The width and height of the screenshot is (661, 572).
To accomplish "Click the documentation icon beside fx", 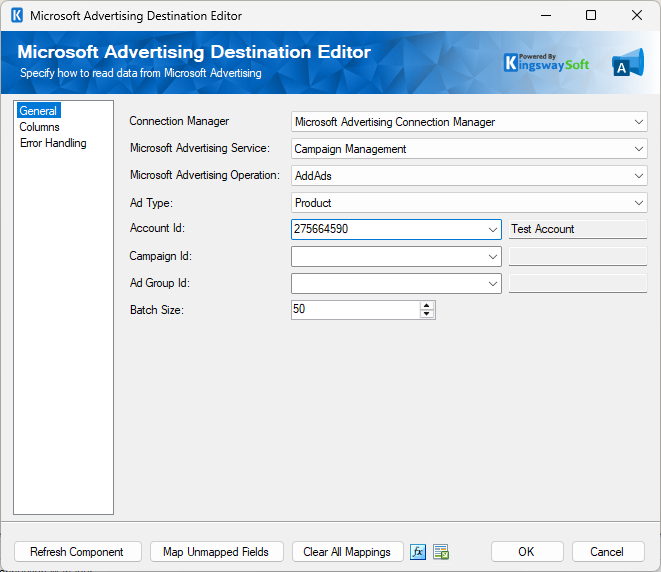I will tap(441, 552).
